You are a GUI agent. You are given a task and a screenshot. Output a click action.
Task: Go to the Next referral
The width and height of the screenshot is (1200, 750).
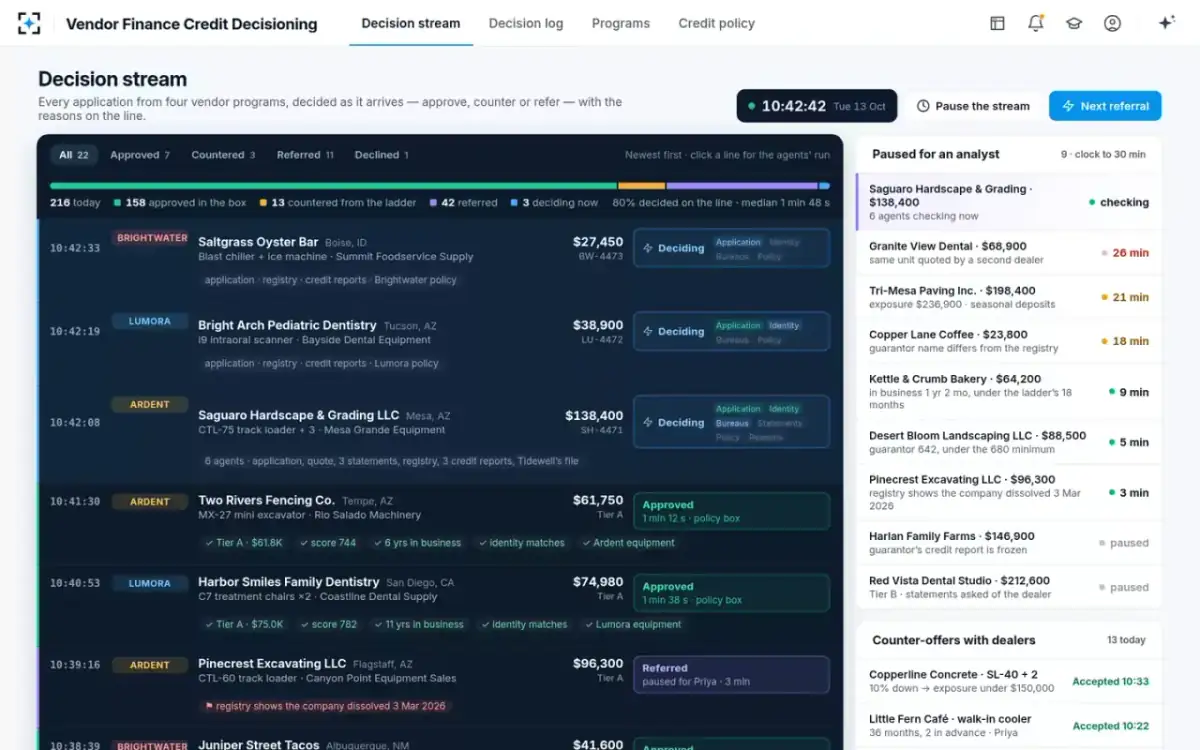(1105, 106)
